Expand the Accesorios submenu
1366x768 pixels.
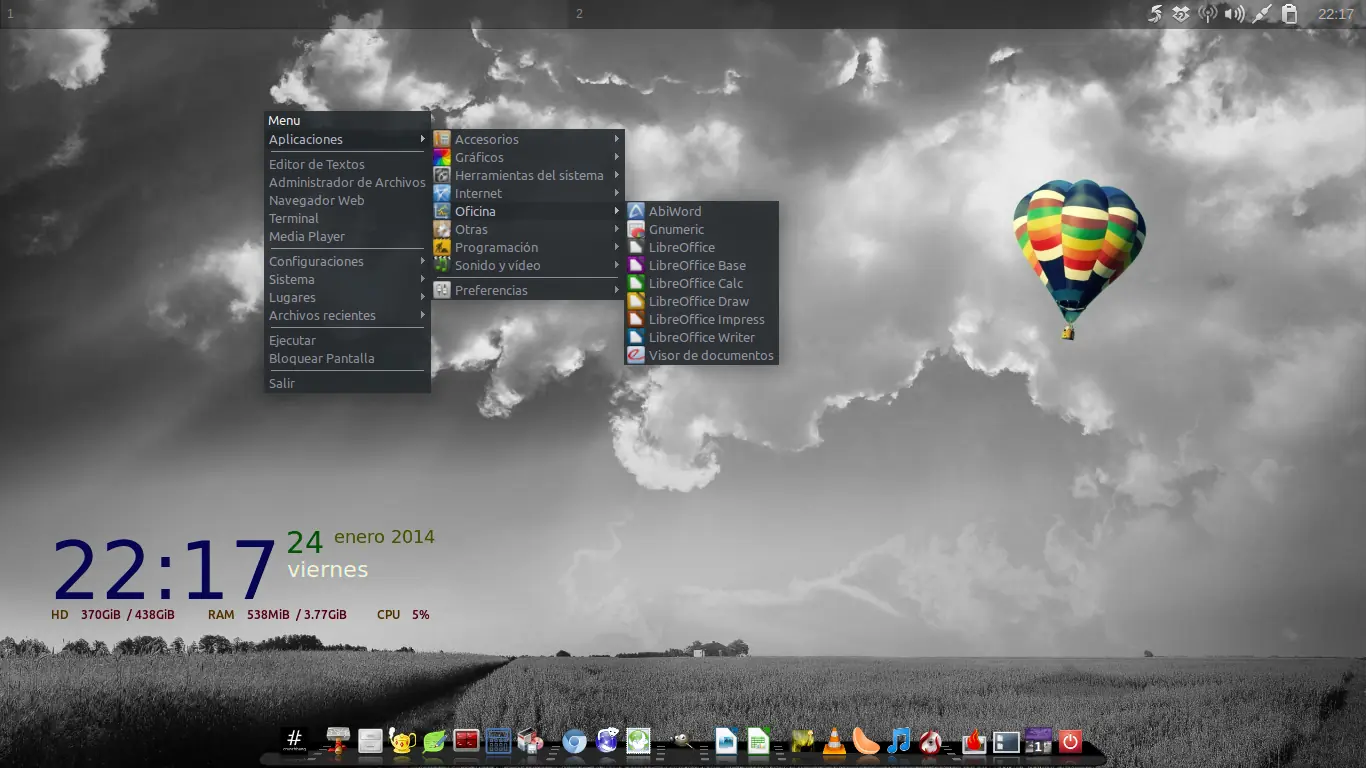(x=528, y=139)
